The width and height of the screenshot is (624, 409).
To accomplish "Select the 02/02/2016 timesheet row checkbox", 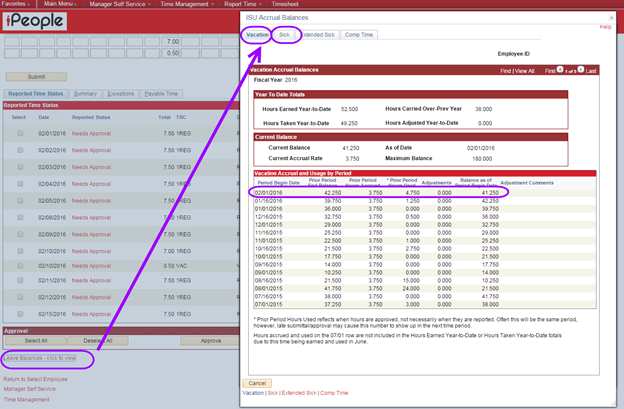I will (20, 150).
